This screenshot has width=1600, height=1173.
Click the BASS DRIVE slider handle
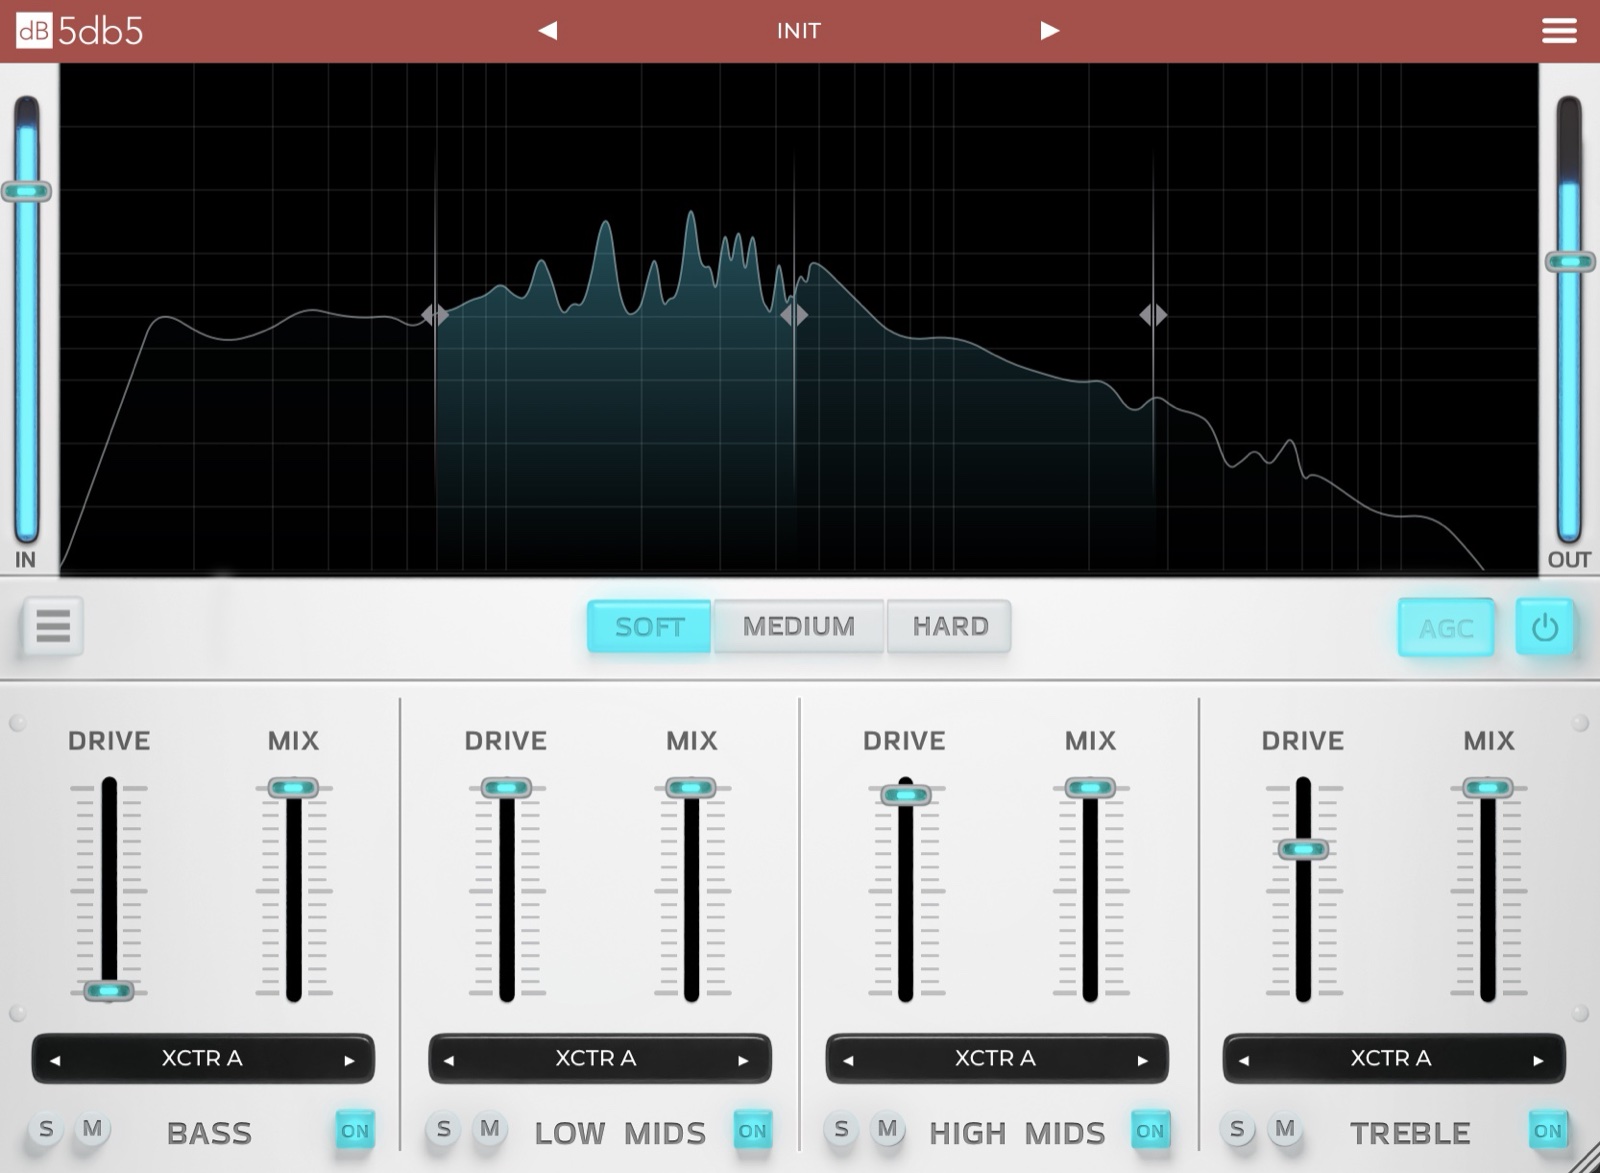[109, 991]
